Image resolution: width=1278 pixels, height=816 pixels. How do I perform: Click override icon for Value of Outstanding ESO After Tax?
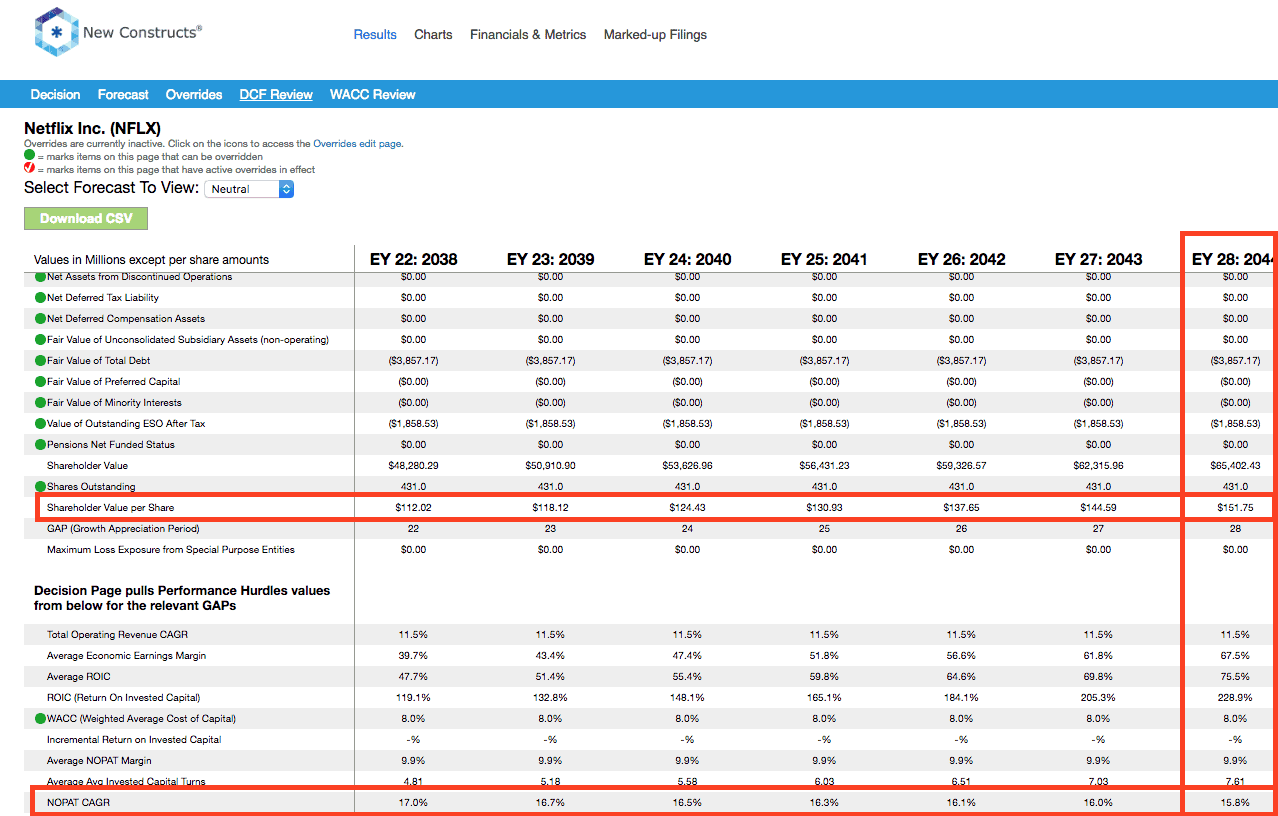point(41,424)
